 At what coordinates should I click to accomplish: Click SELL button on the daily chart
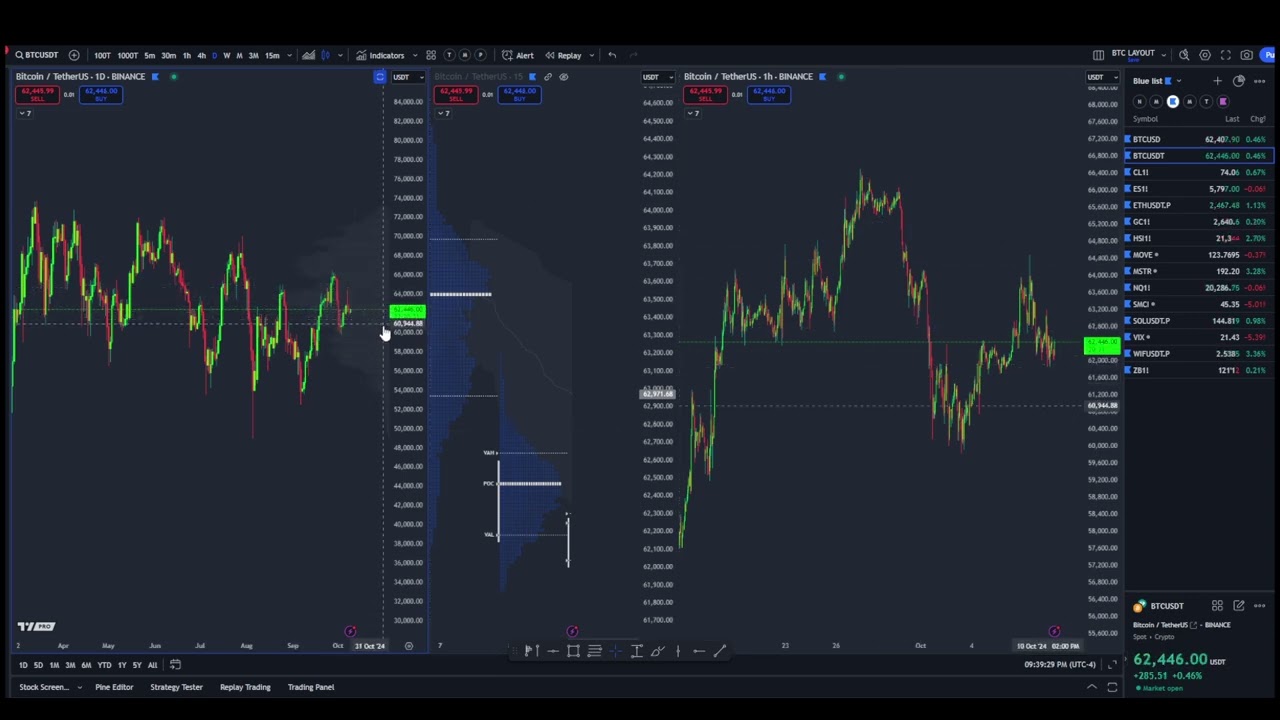click(x=39, y=94)
